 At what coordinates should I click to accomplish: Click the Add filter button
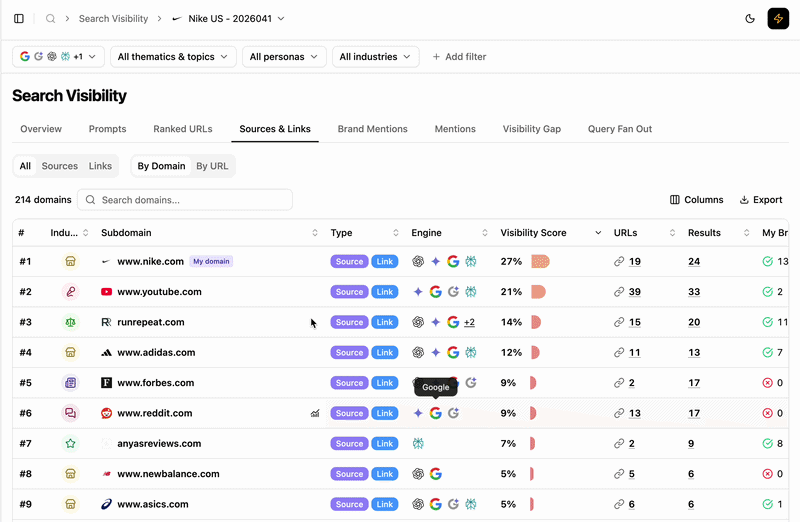459,57
